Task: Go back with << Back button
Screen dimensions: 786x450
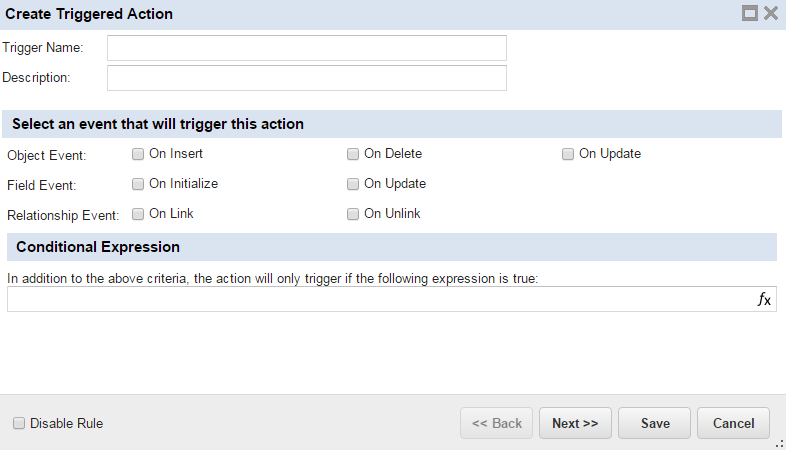Action: pyautogui.click(x=497, y=423)
